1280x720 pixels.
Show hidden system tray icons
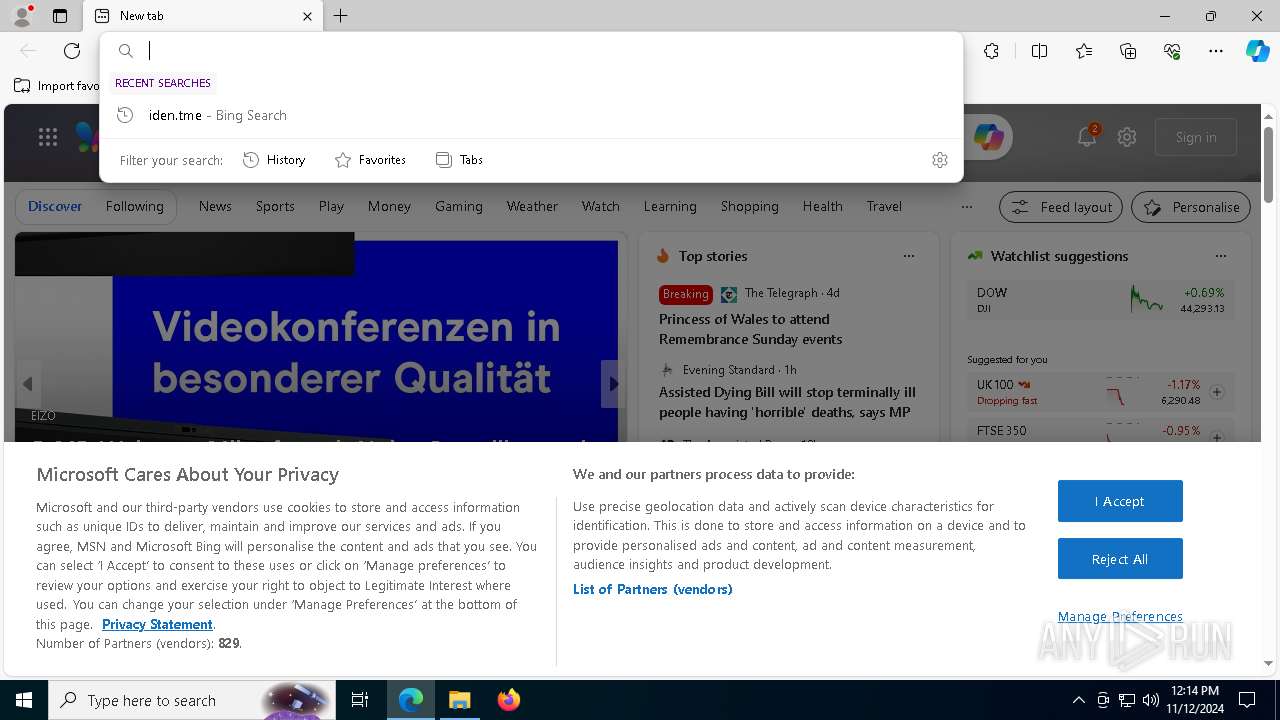click(x=1079, y=700)
